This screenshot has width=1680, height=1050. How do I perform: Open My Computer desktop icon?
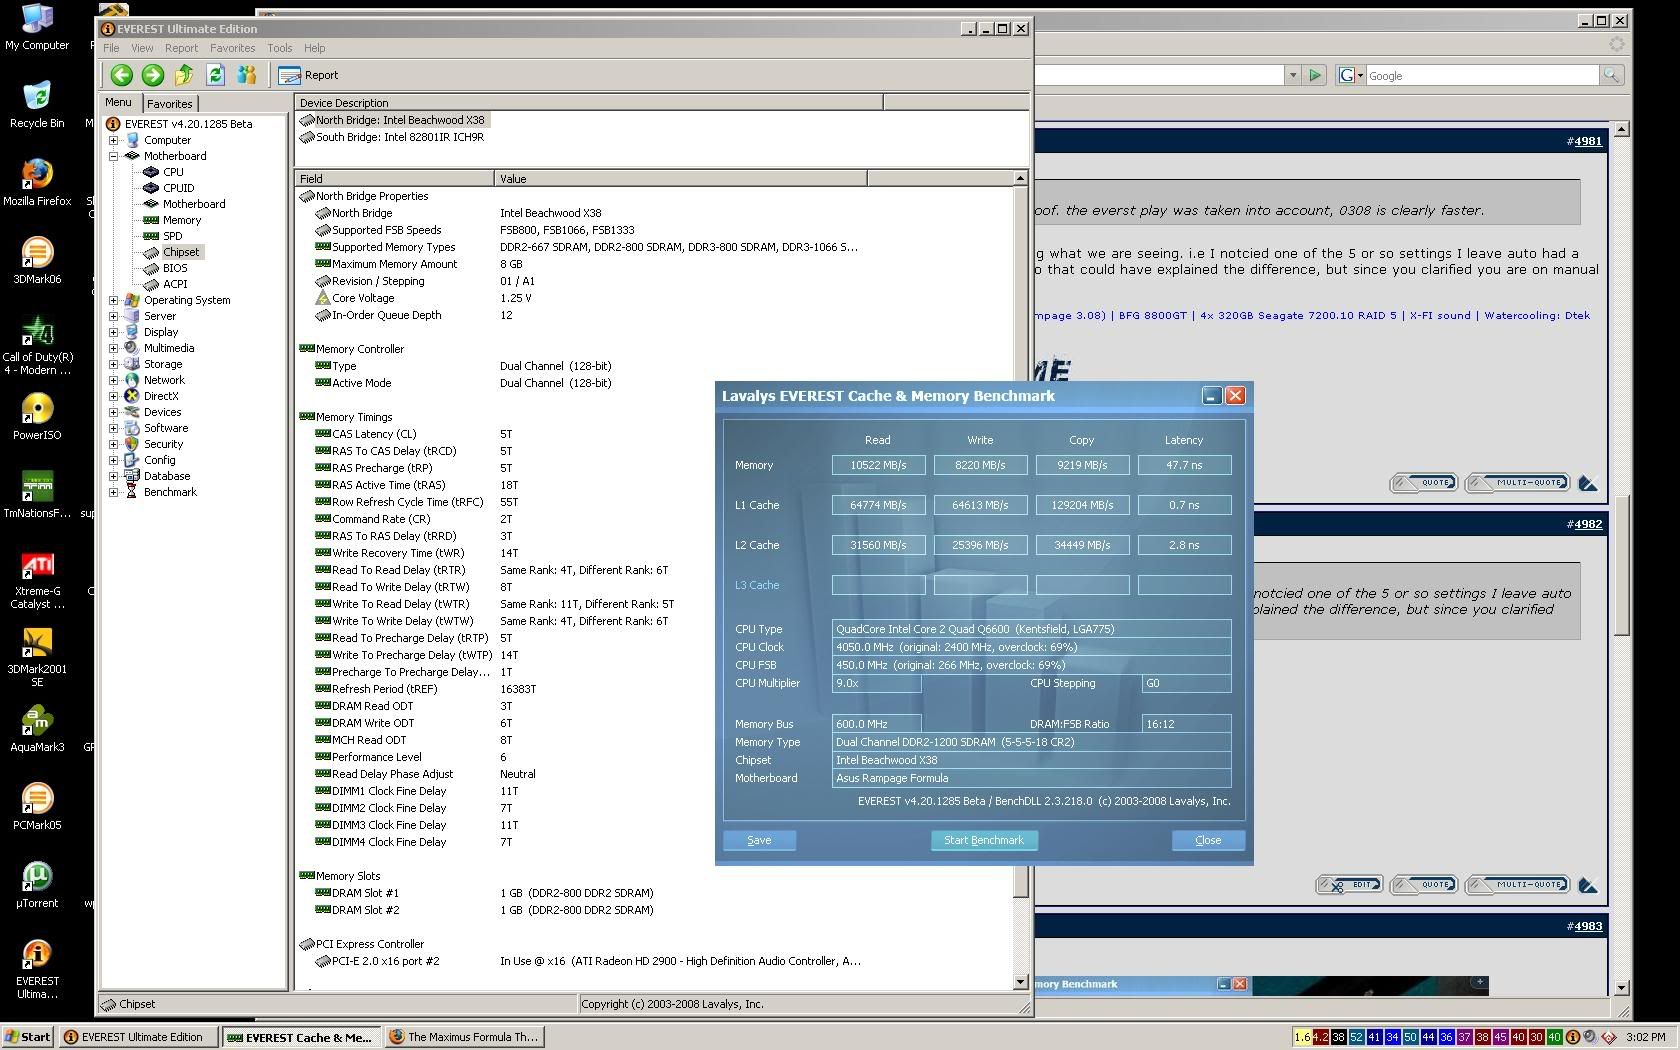pos(37,27)
